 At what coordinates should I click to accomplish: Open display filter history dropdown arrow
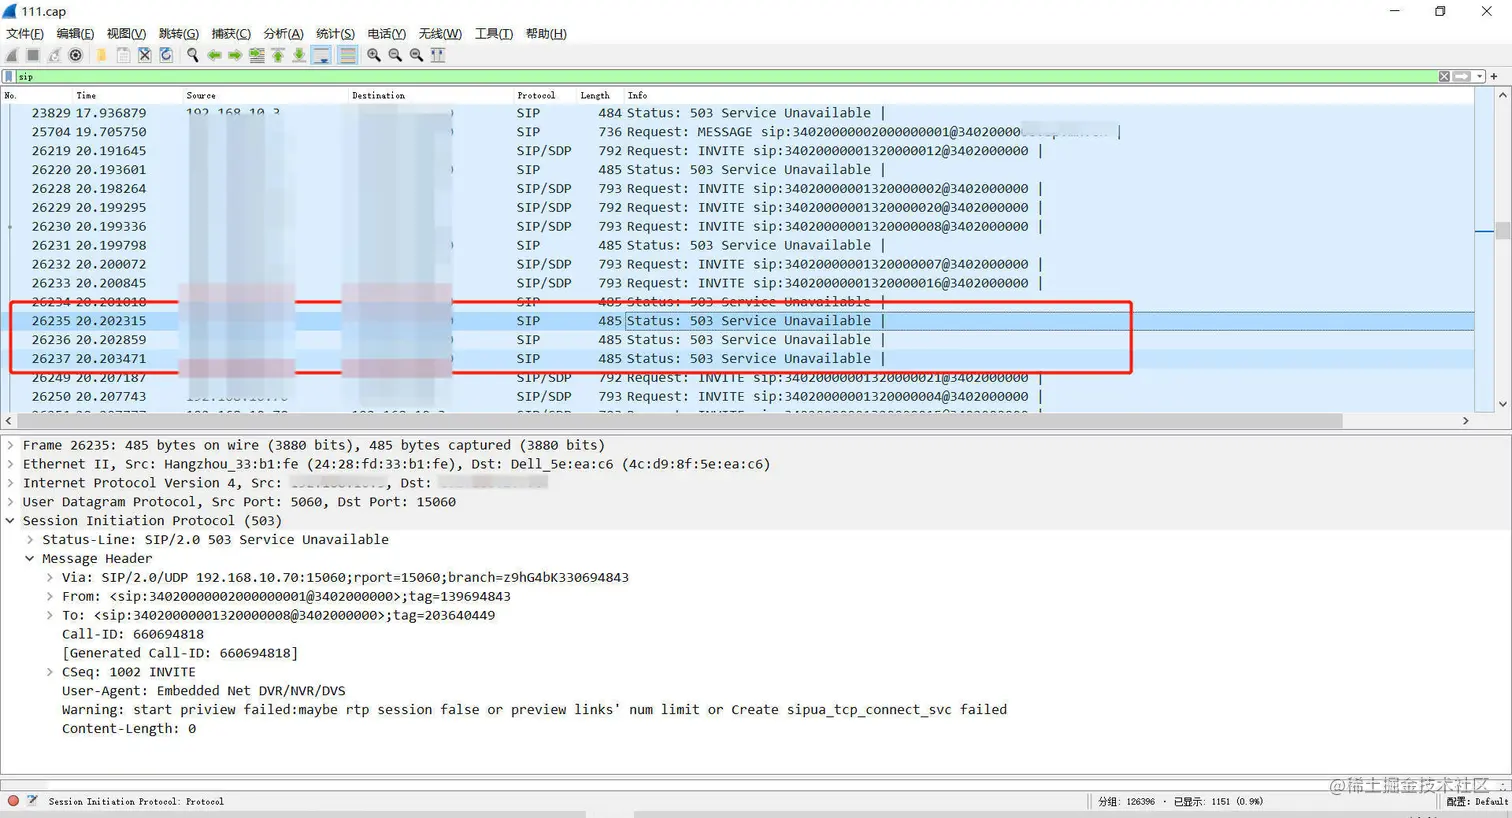(x=1480, y=77)
